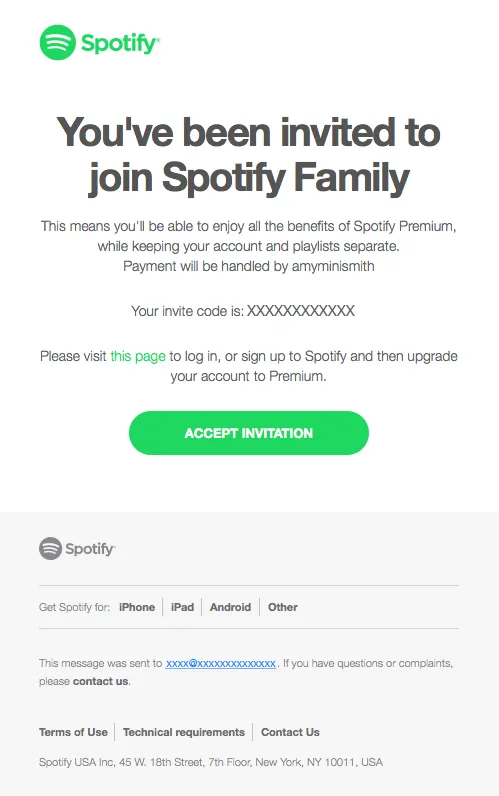Screen dimensions: 499x796
Task: Click the invite code XXXXXXXXXXXX text
Action: tap(301, 311)
